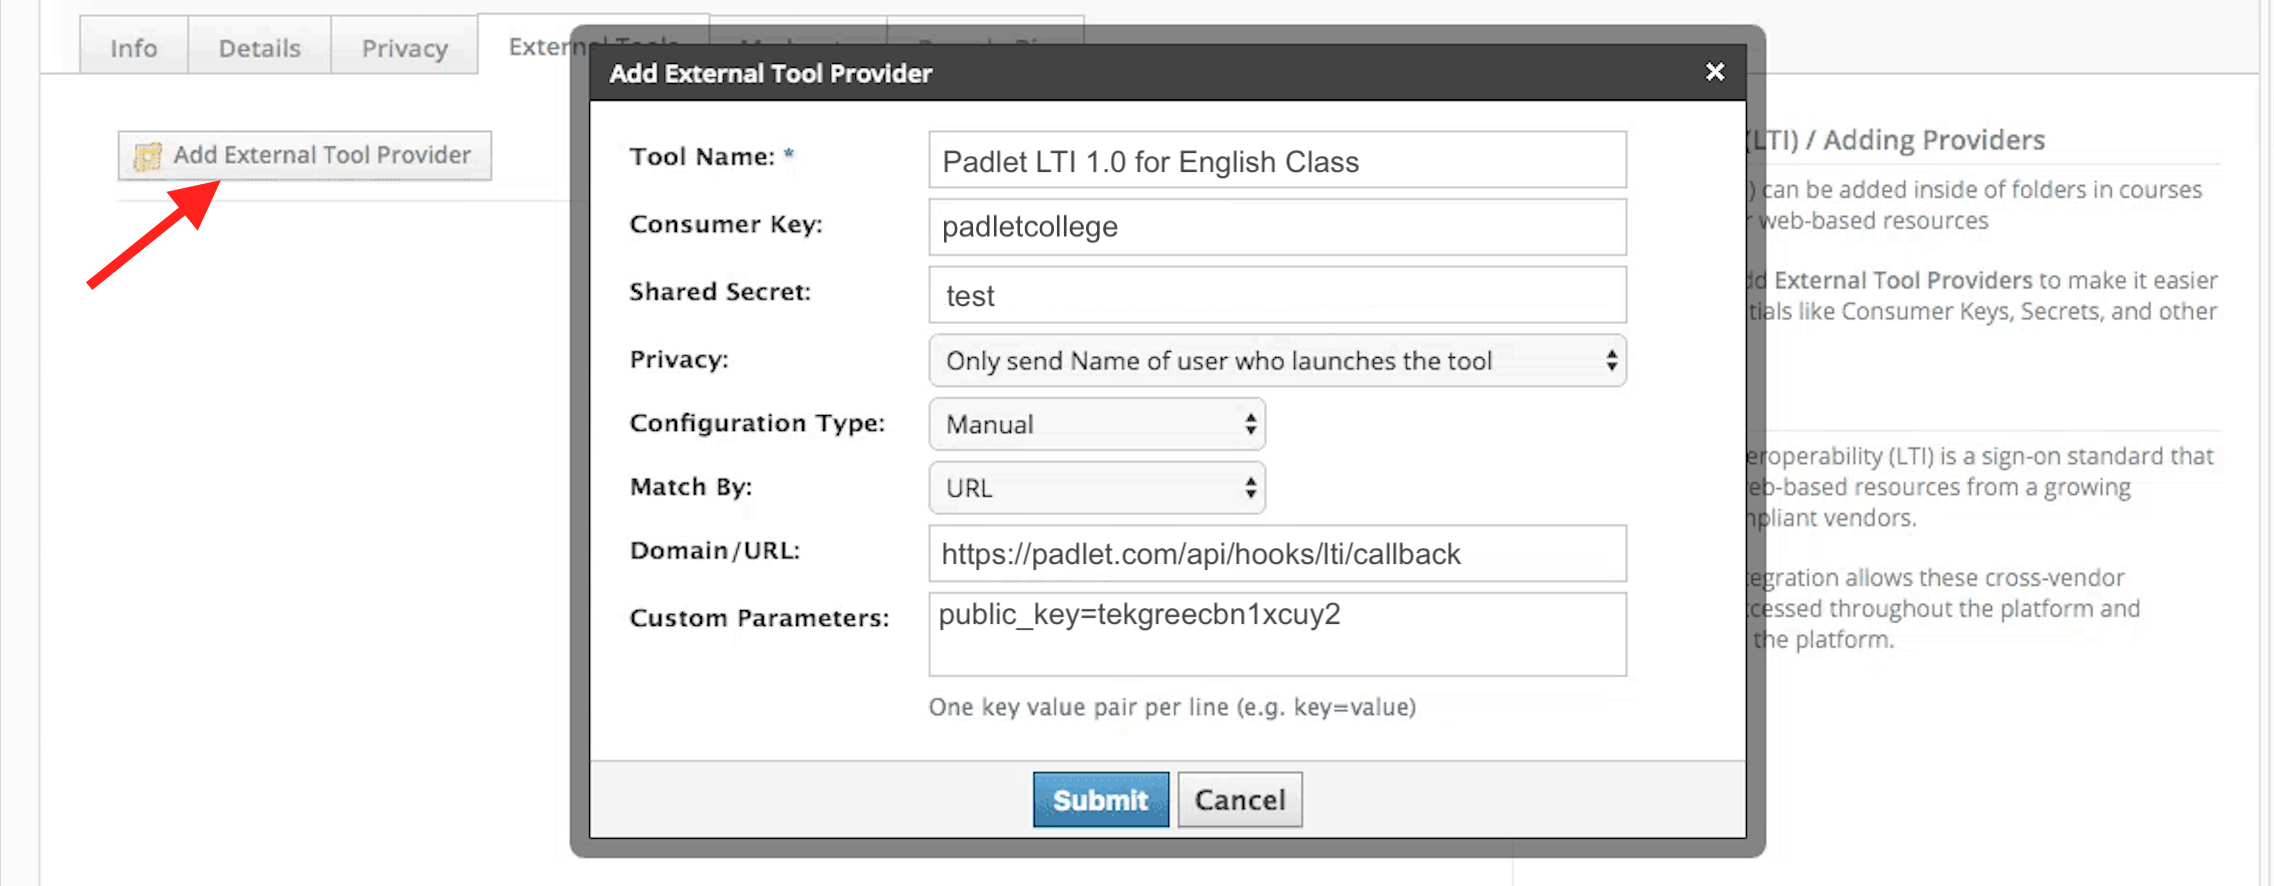Focus the Tool Name input field
The height and width of the screenshot is (886, 2274).
1277,160
